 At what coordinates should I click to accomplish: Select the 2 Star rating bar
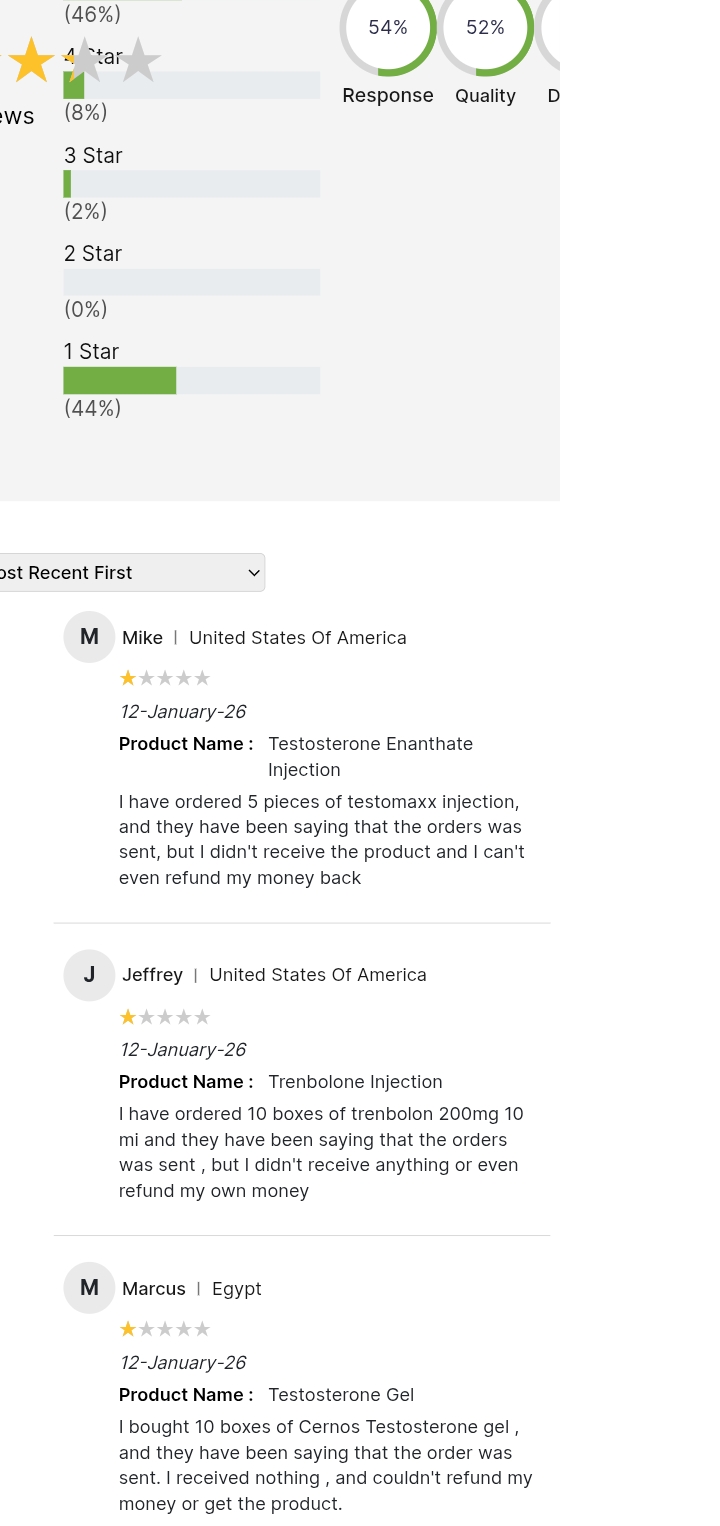[x=191, y=282]
